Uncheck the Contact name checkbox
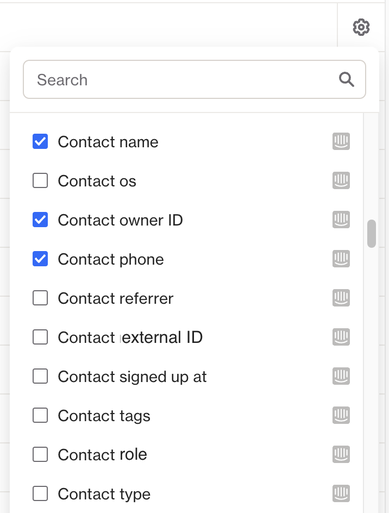This screenshot has height=513, width=389. click(x=40, y=141)
